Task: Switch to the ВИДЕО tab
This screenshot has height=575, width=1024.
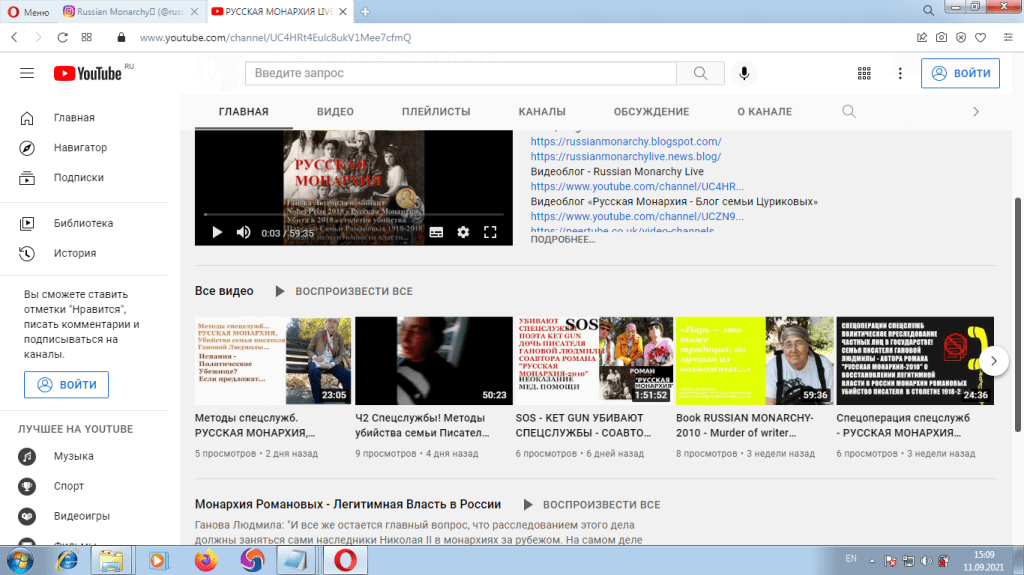Action: (335, 112)
